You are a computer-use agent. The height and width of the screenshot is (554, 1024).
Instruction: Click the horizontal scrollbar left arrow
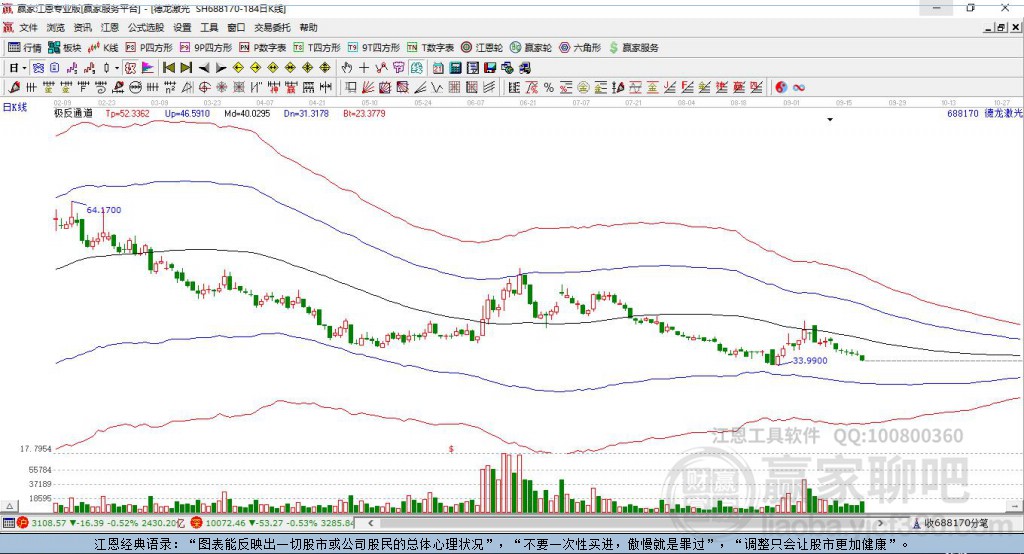(x=370, y=523)
